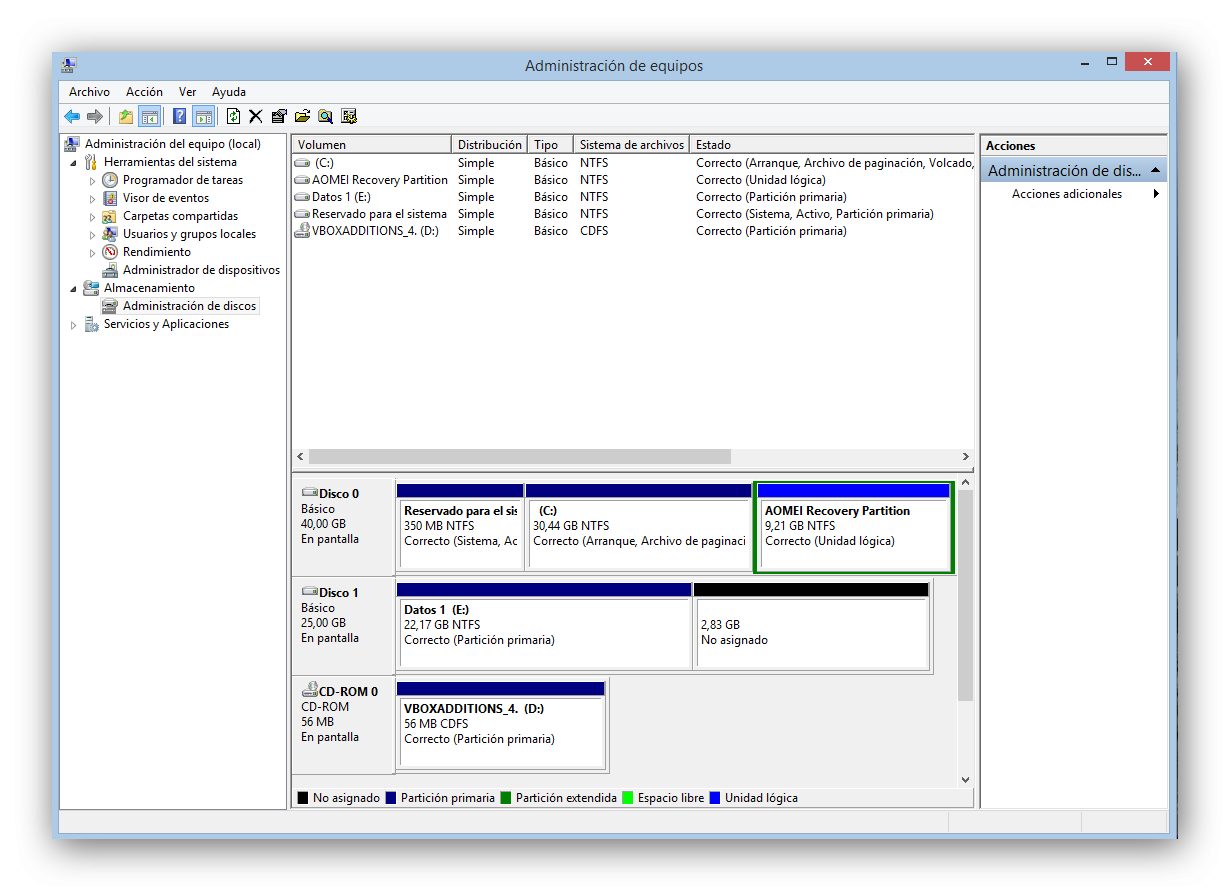
Task: Expand Servicios y Aplicaciones node arrow
Action: coord(73,325)
